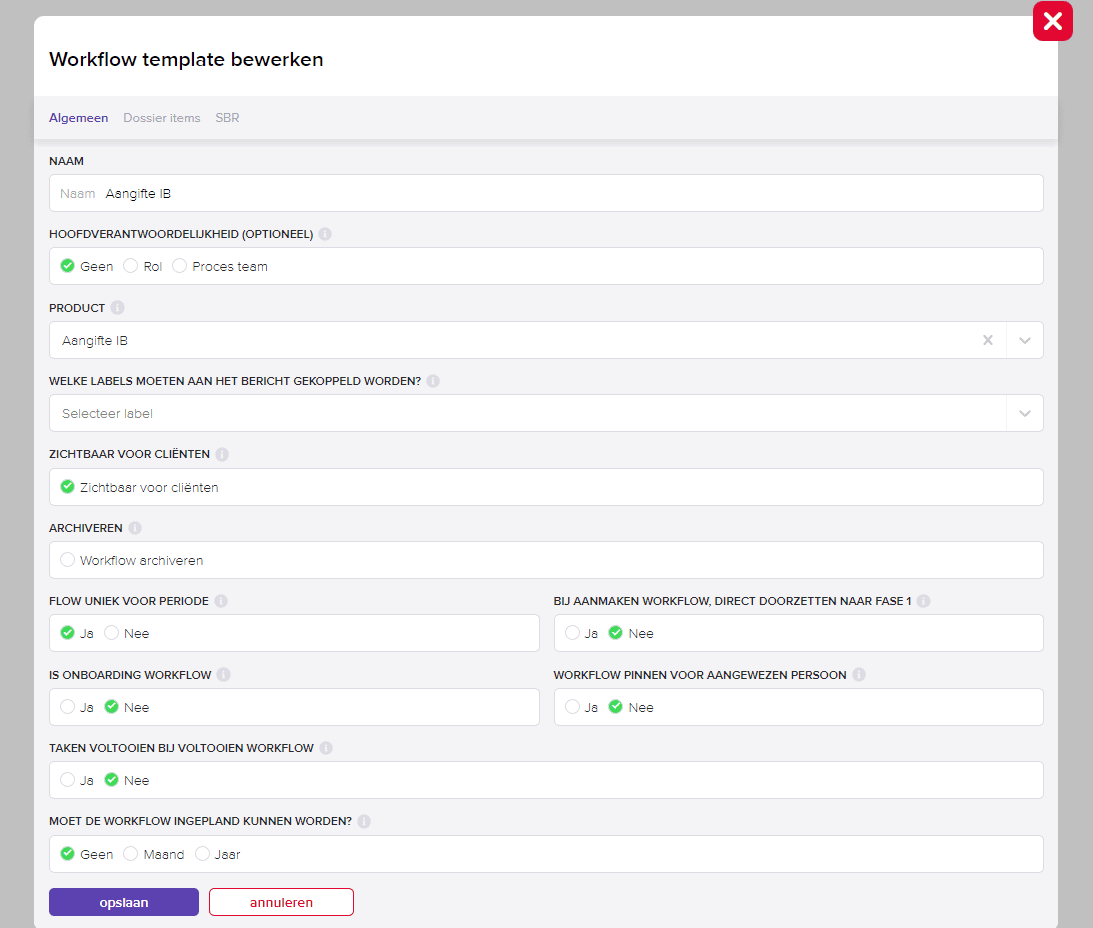Select Geen for workflow planning
Screen dimensions: 1093x928
click(68, 854)
